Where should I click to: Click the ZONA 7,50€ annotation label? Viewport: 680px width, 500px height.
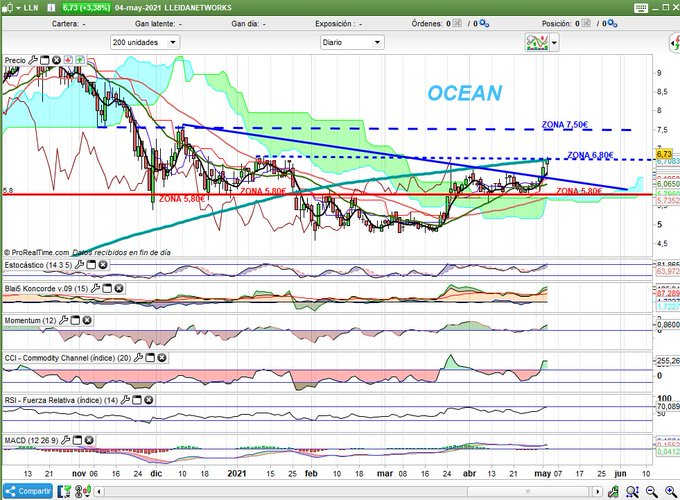(565, 124)
